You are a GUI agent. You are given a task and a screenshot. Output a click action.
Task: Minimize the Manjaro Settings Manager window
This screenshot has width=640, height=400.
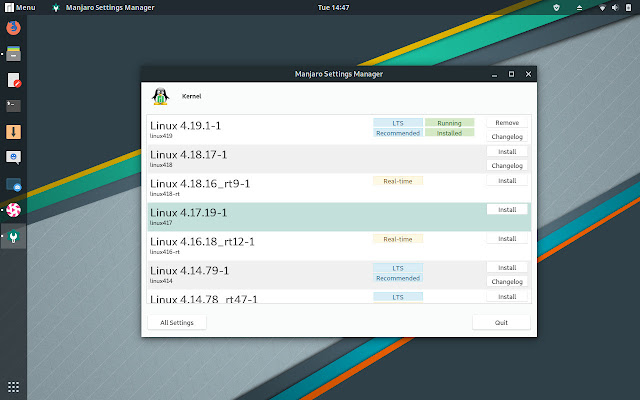(494, 74)
